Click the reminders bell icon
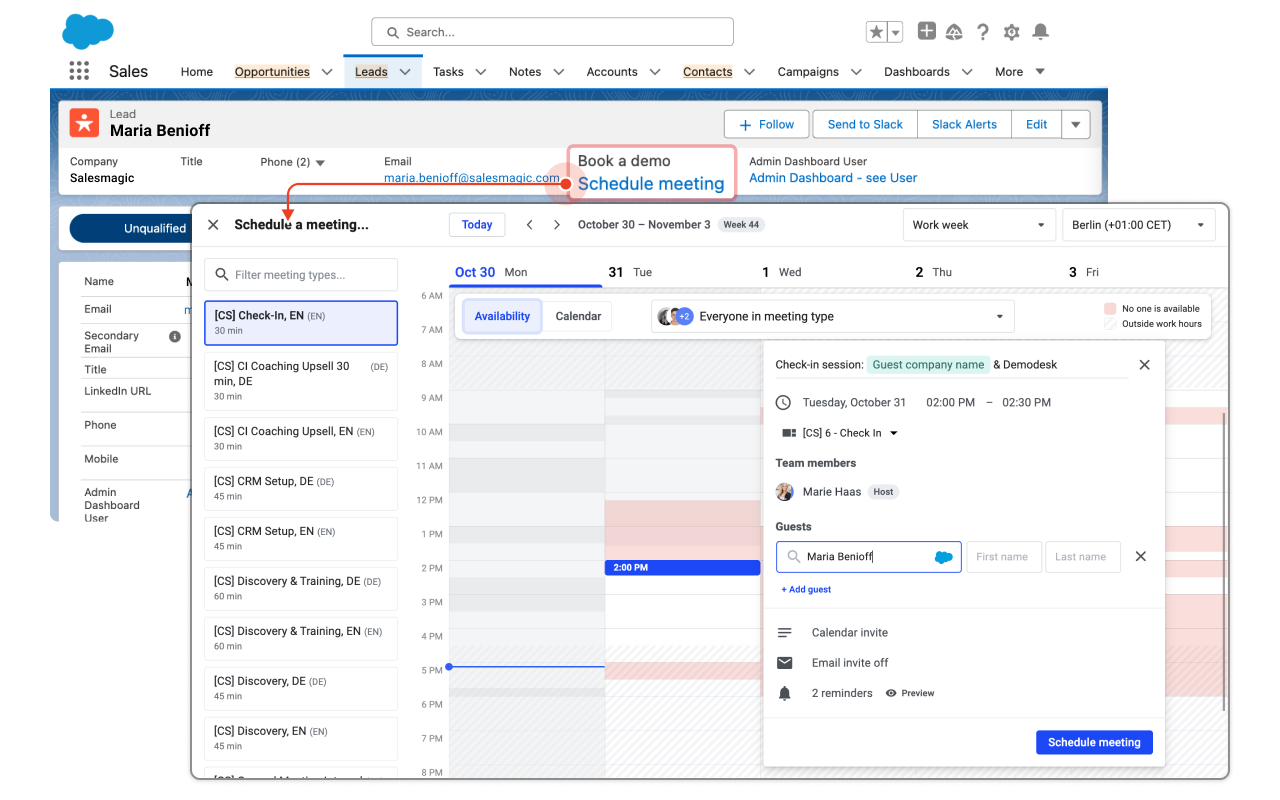This screenshot has height=800, width=1280. 785,693
